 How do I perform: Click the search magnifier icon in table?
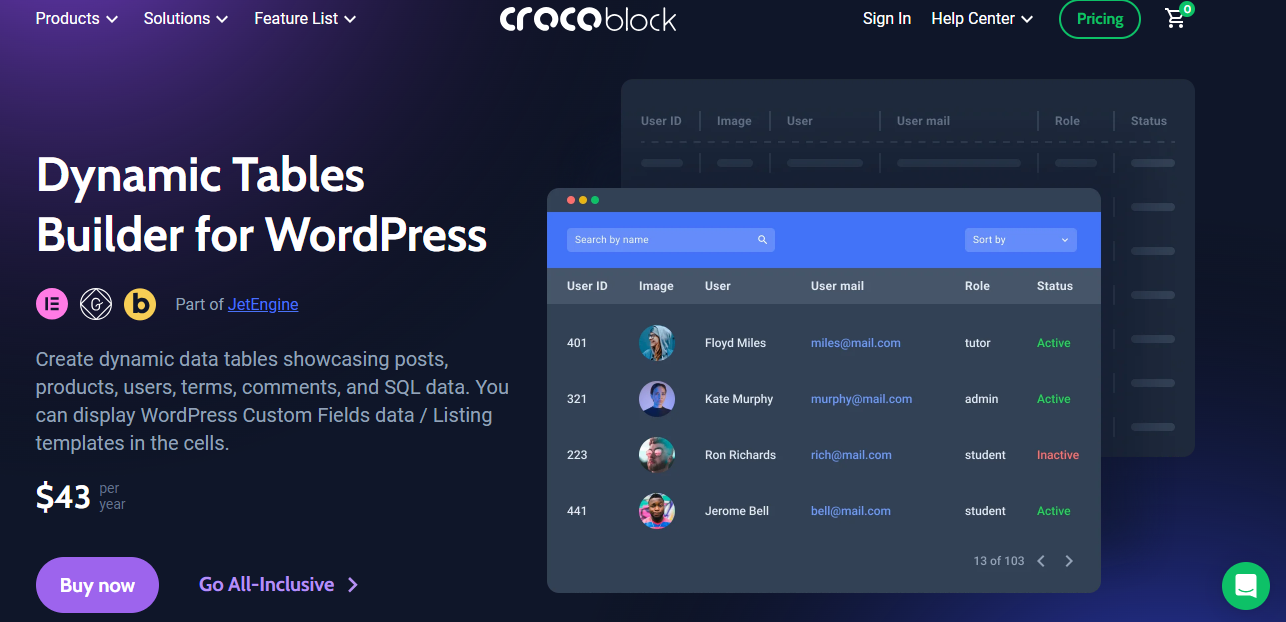tap(762, 240)
